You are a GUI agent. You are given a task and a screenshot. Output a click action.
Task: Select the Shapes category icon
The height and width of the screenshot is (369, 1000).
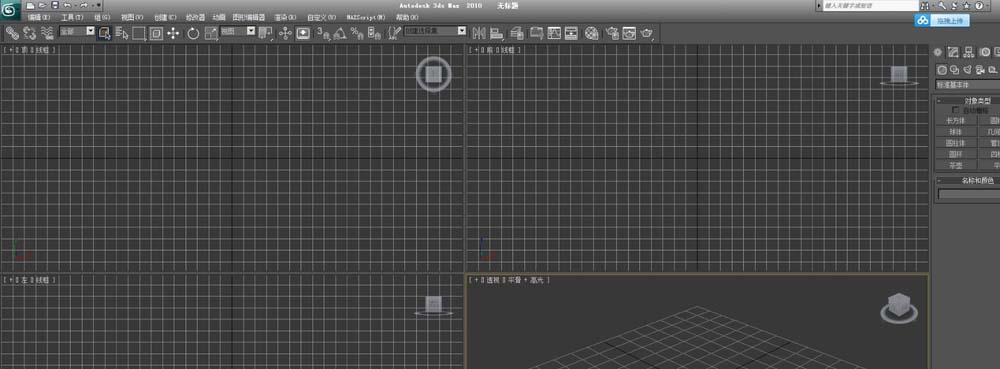tap(954, 69)
